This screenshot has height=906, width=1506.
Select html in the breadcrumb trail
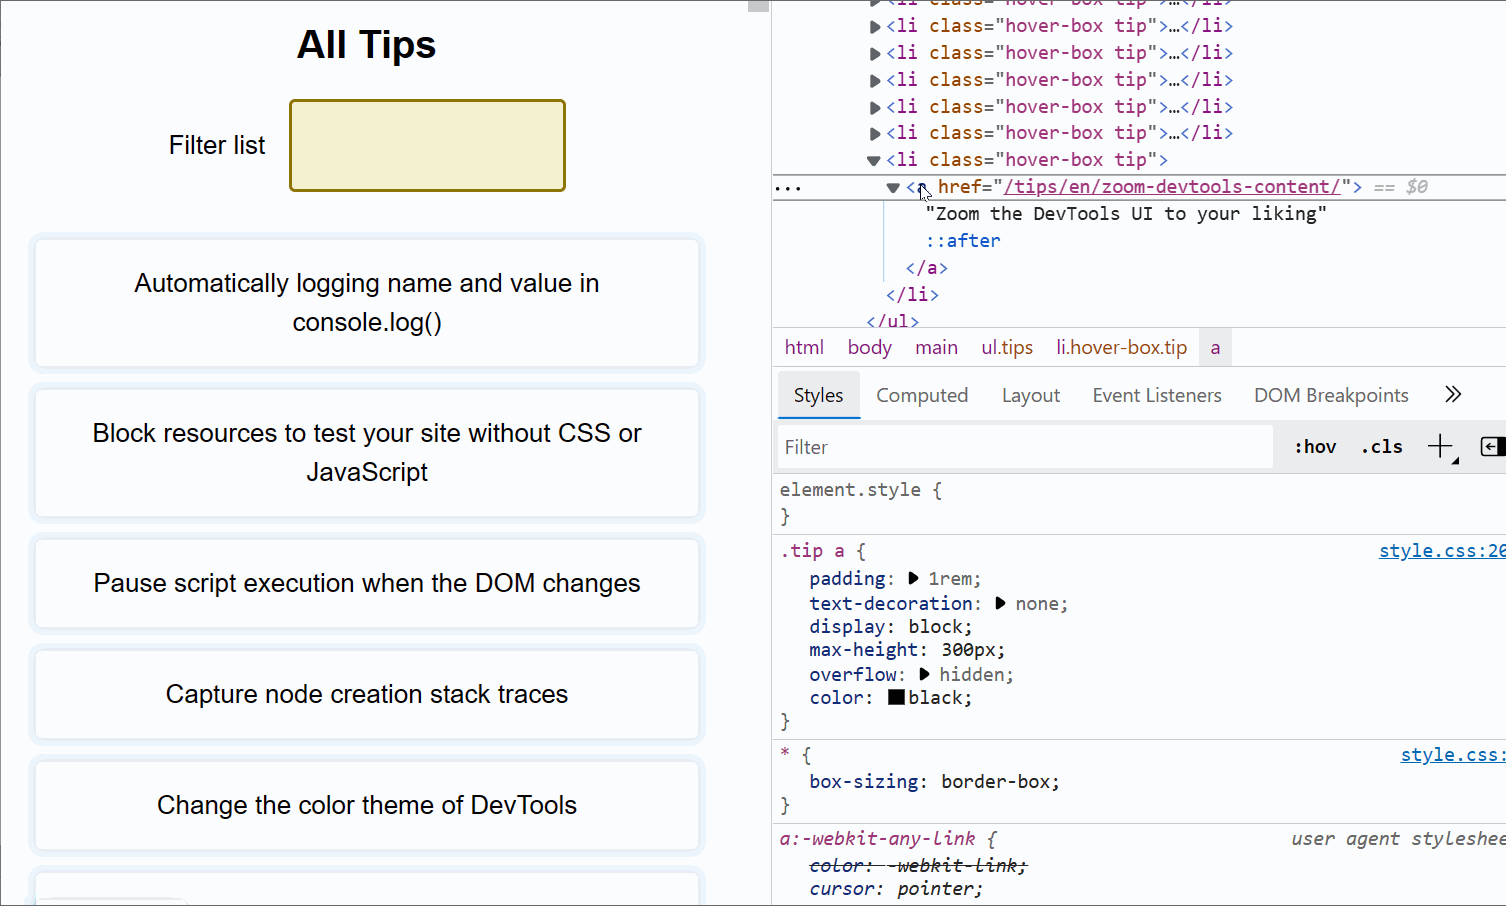tap(804, 347)
